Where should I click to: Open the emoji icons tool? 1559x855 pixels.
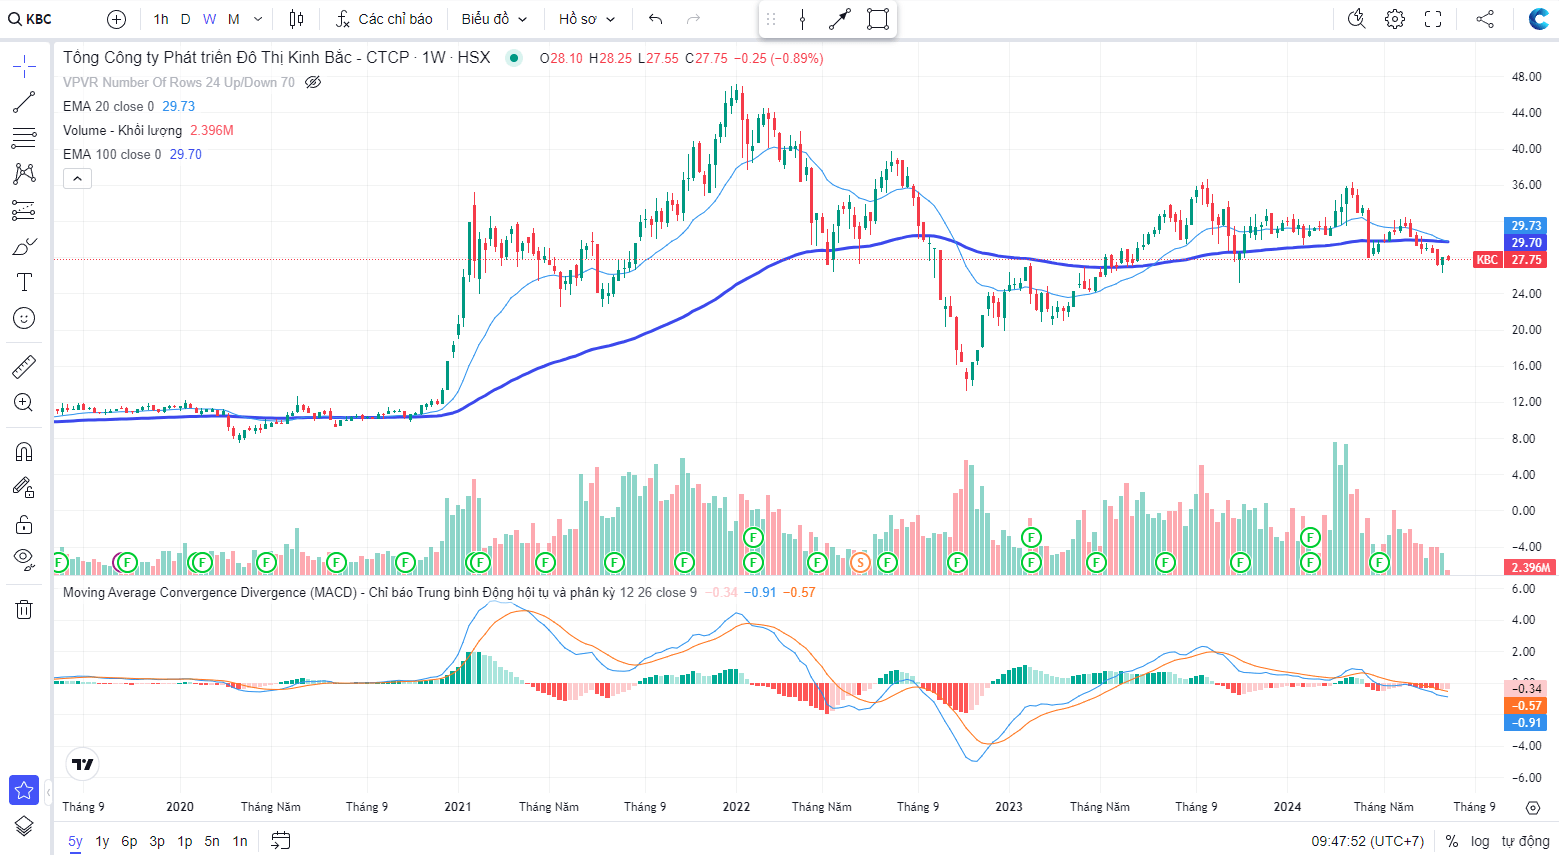tap(24, 318)
